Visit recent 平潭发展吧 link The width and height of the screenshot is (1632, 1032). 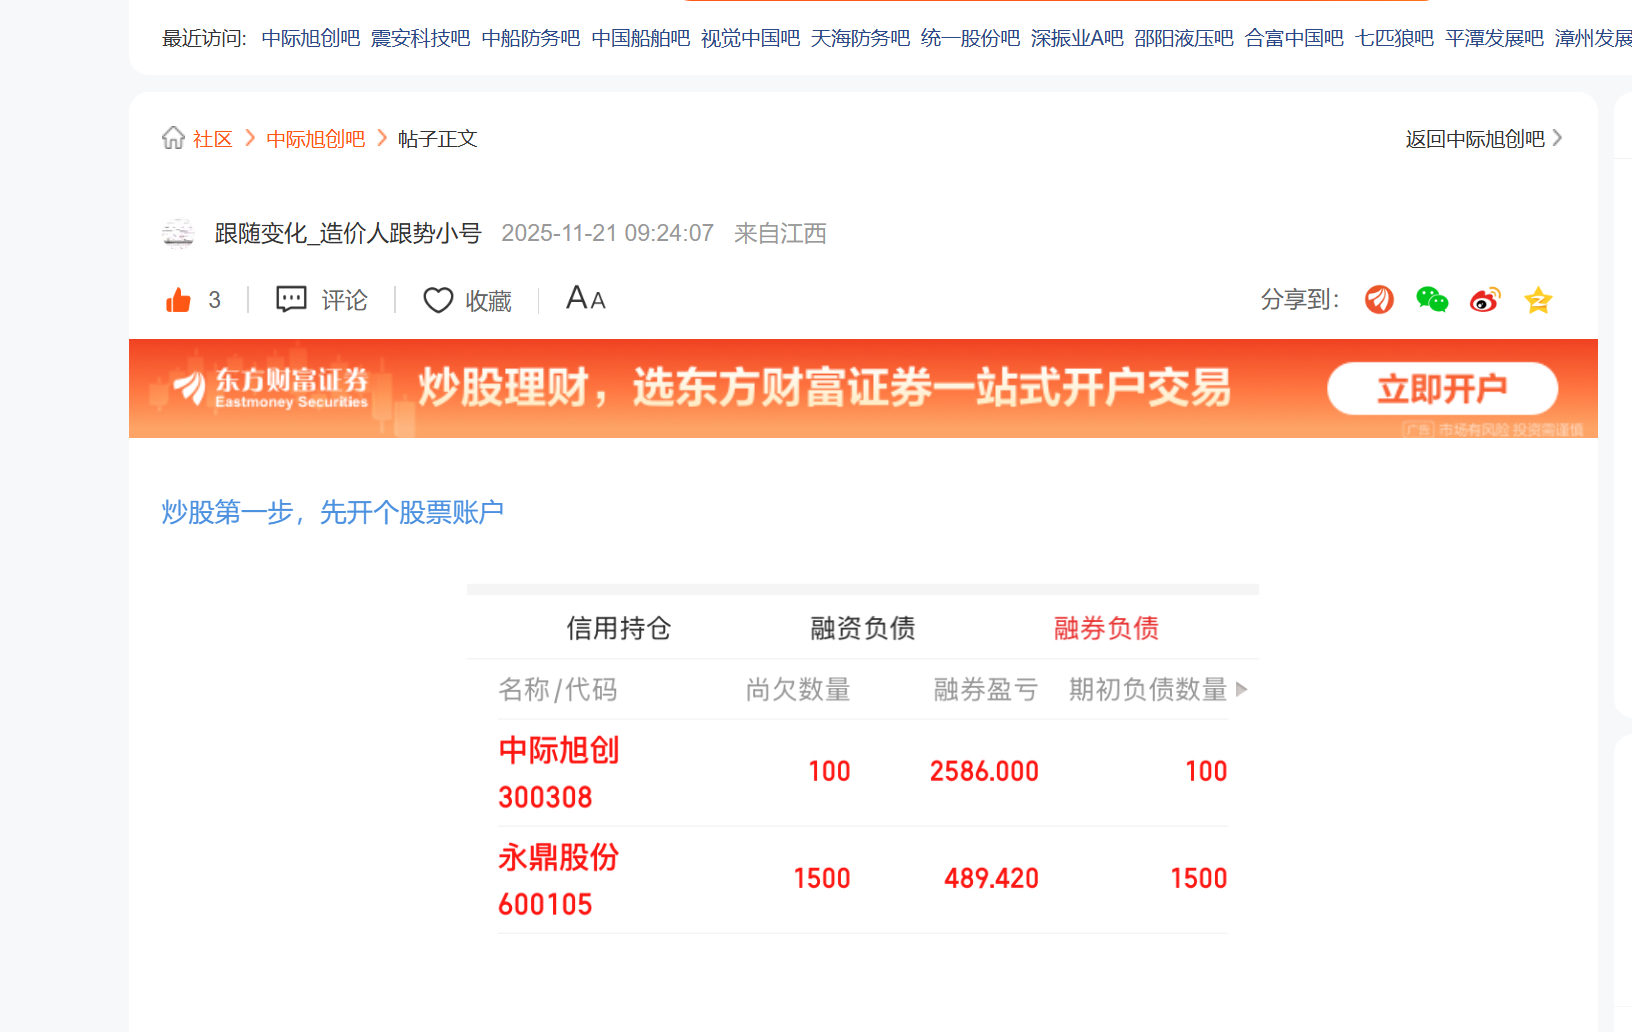(1495, 38)
